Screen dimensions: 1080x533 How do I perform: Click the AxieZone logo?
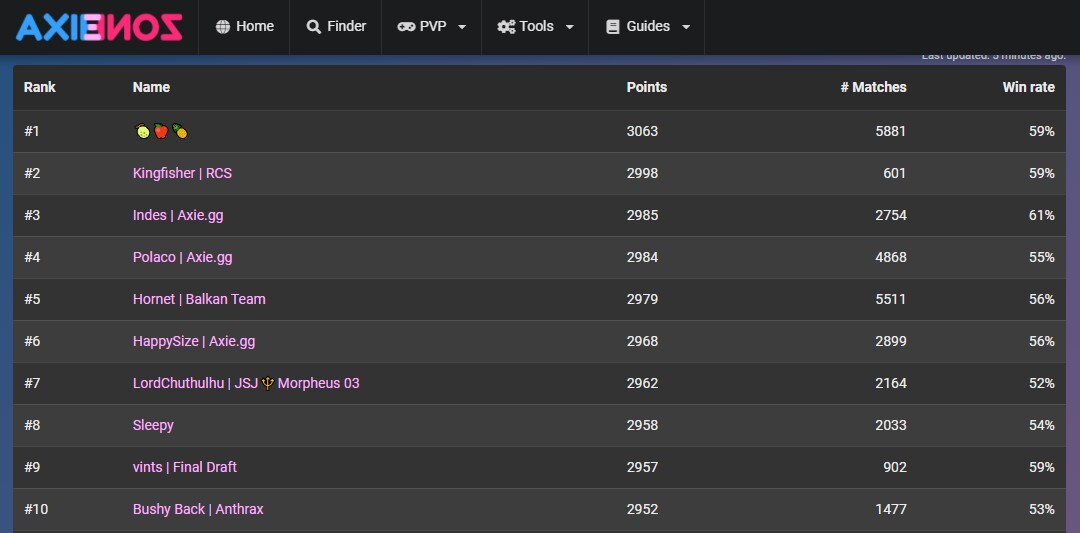(x=99, y=27)
